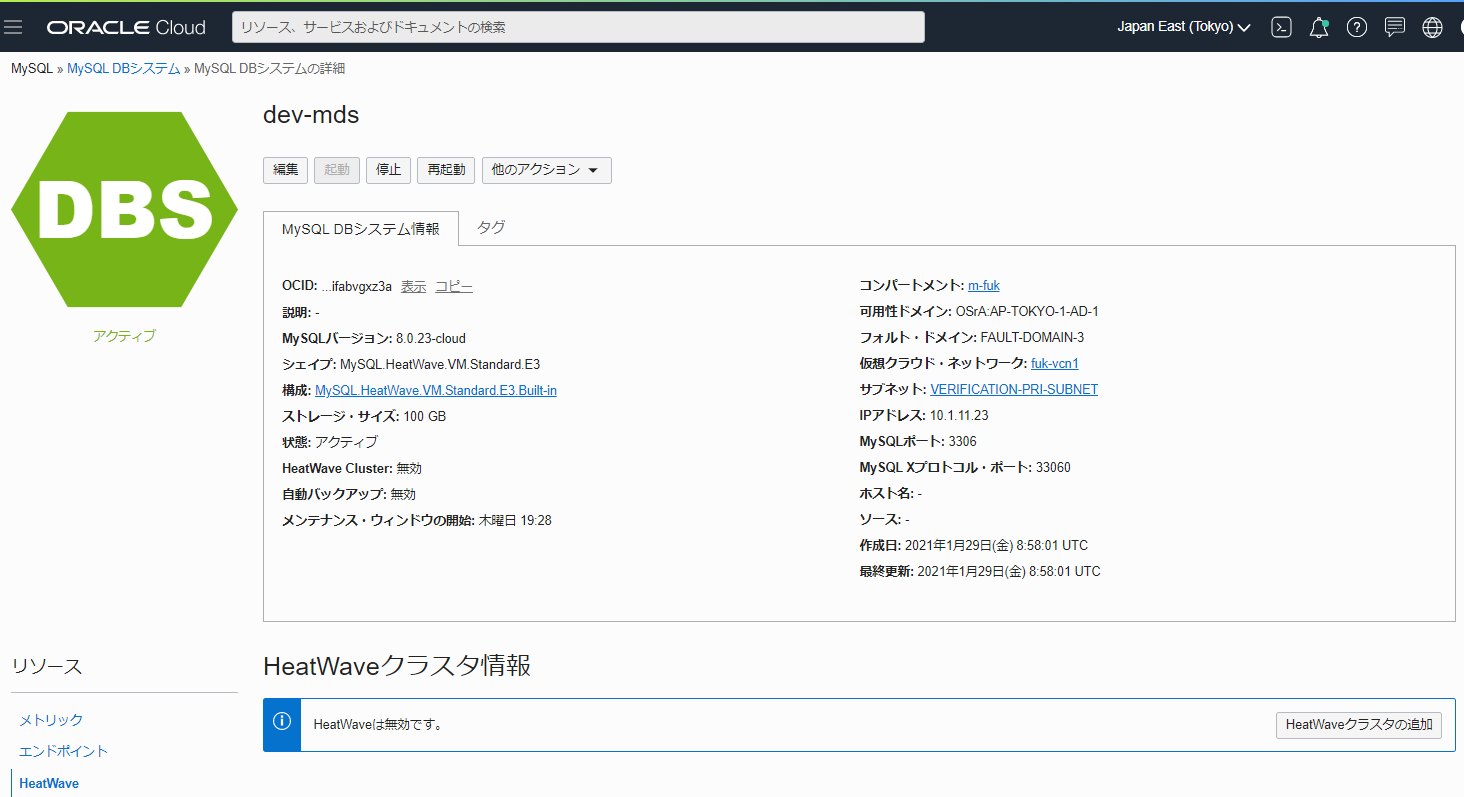Open the 他のアクション dropdown
This screenshot has width=1464, height=797.
coord(546,170)
